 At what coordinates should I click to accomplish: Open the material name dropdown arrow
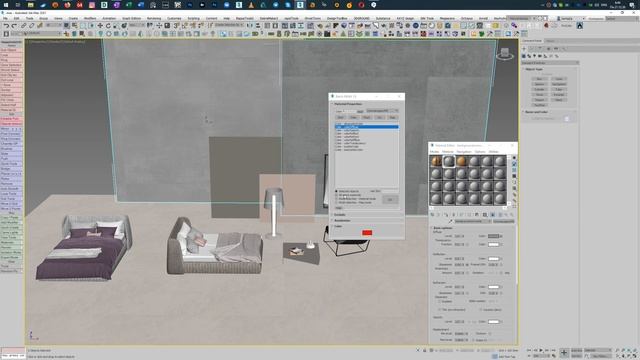[489, 221]
